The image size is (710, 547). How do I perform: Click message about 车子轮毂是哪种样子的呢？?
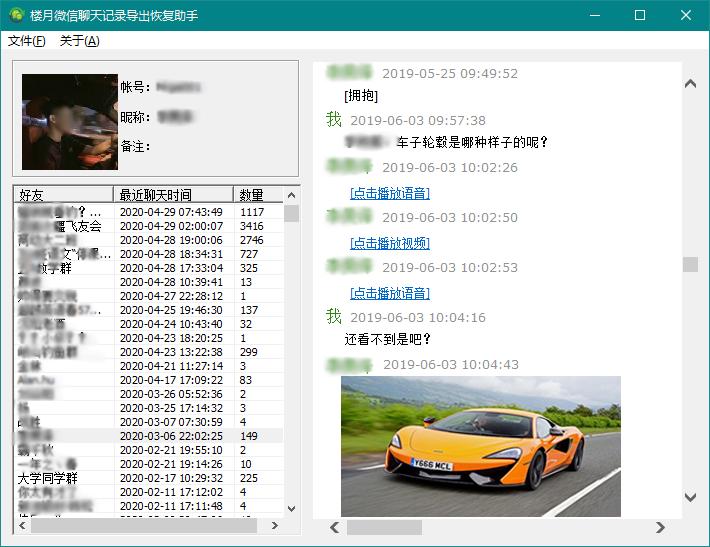pyautogui.click(x=472, y=142)
